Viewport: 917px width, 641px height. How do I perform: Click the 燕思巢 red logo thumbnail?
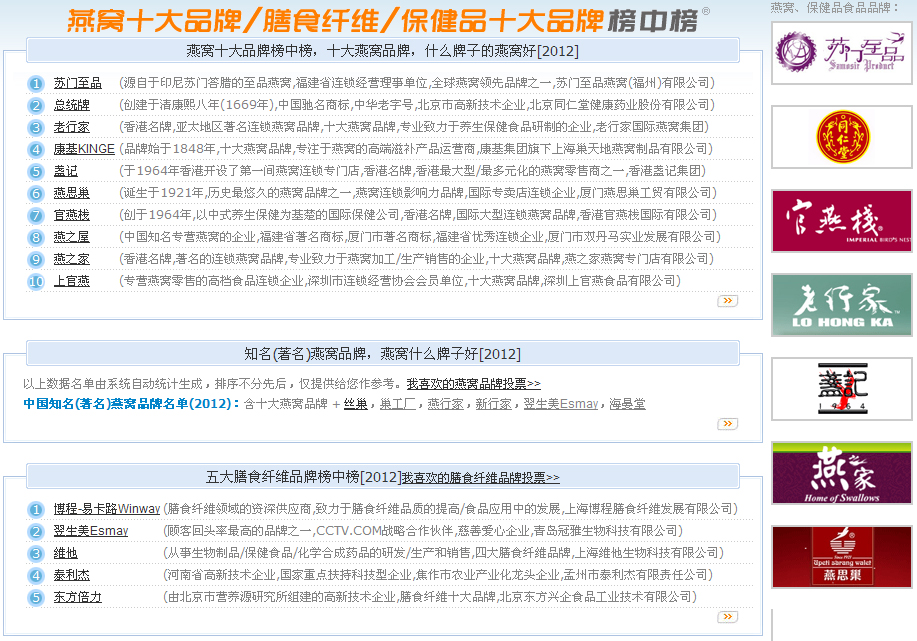click(842, 557)
